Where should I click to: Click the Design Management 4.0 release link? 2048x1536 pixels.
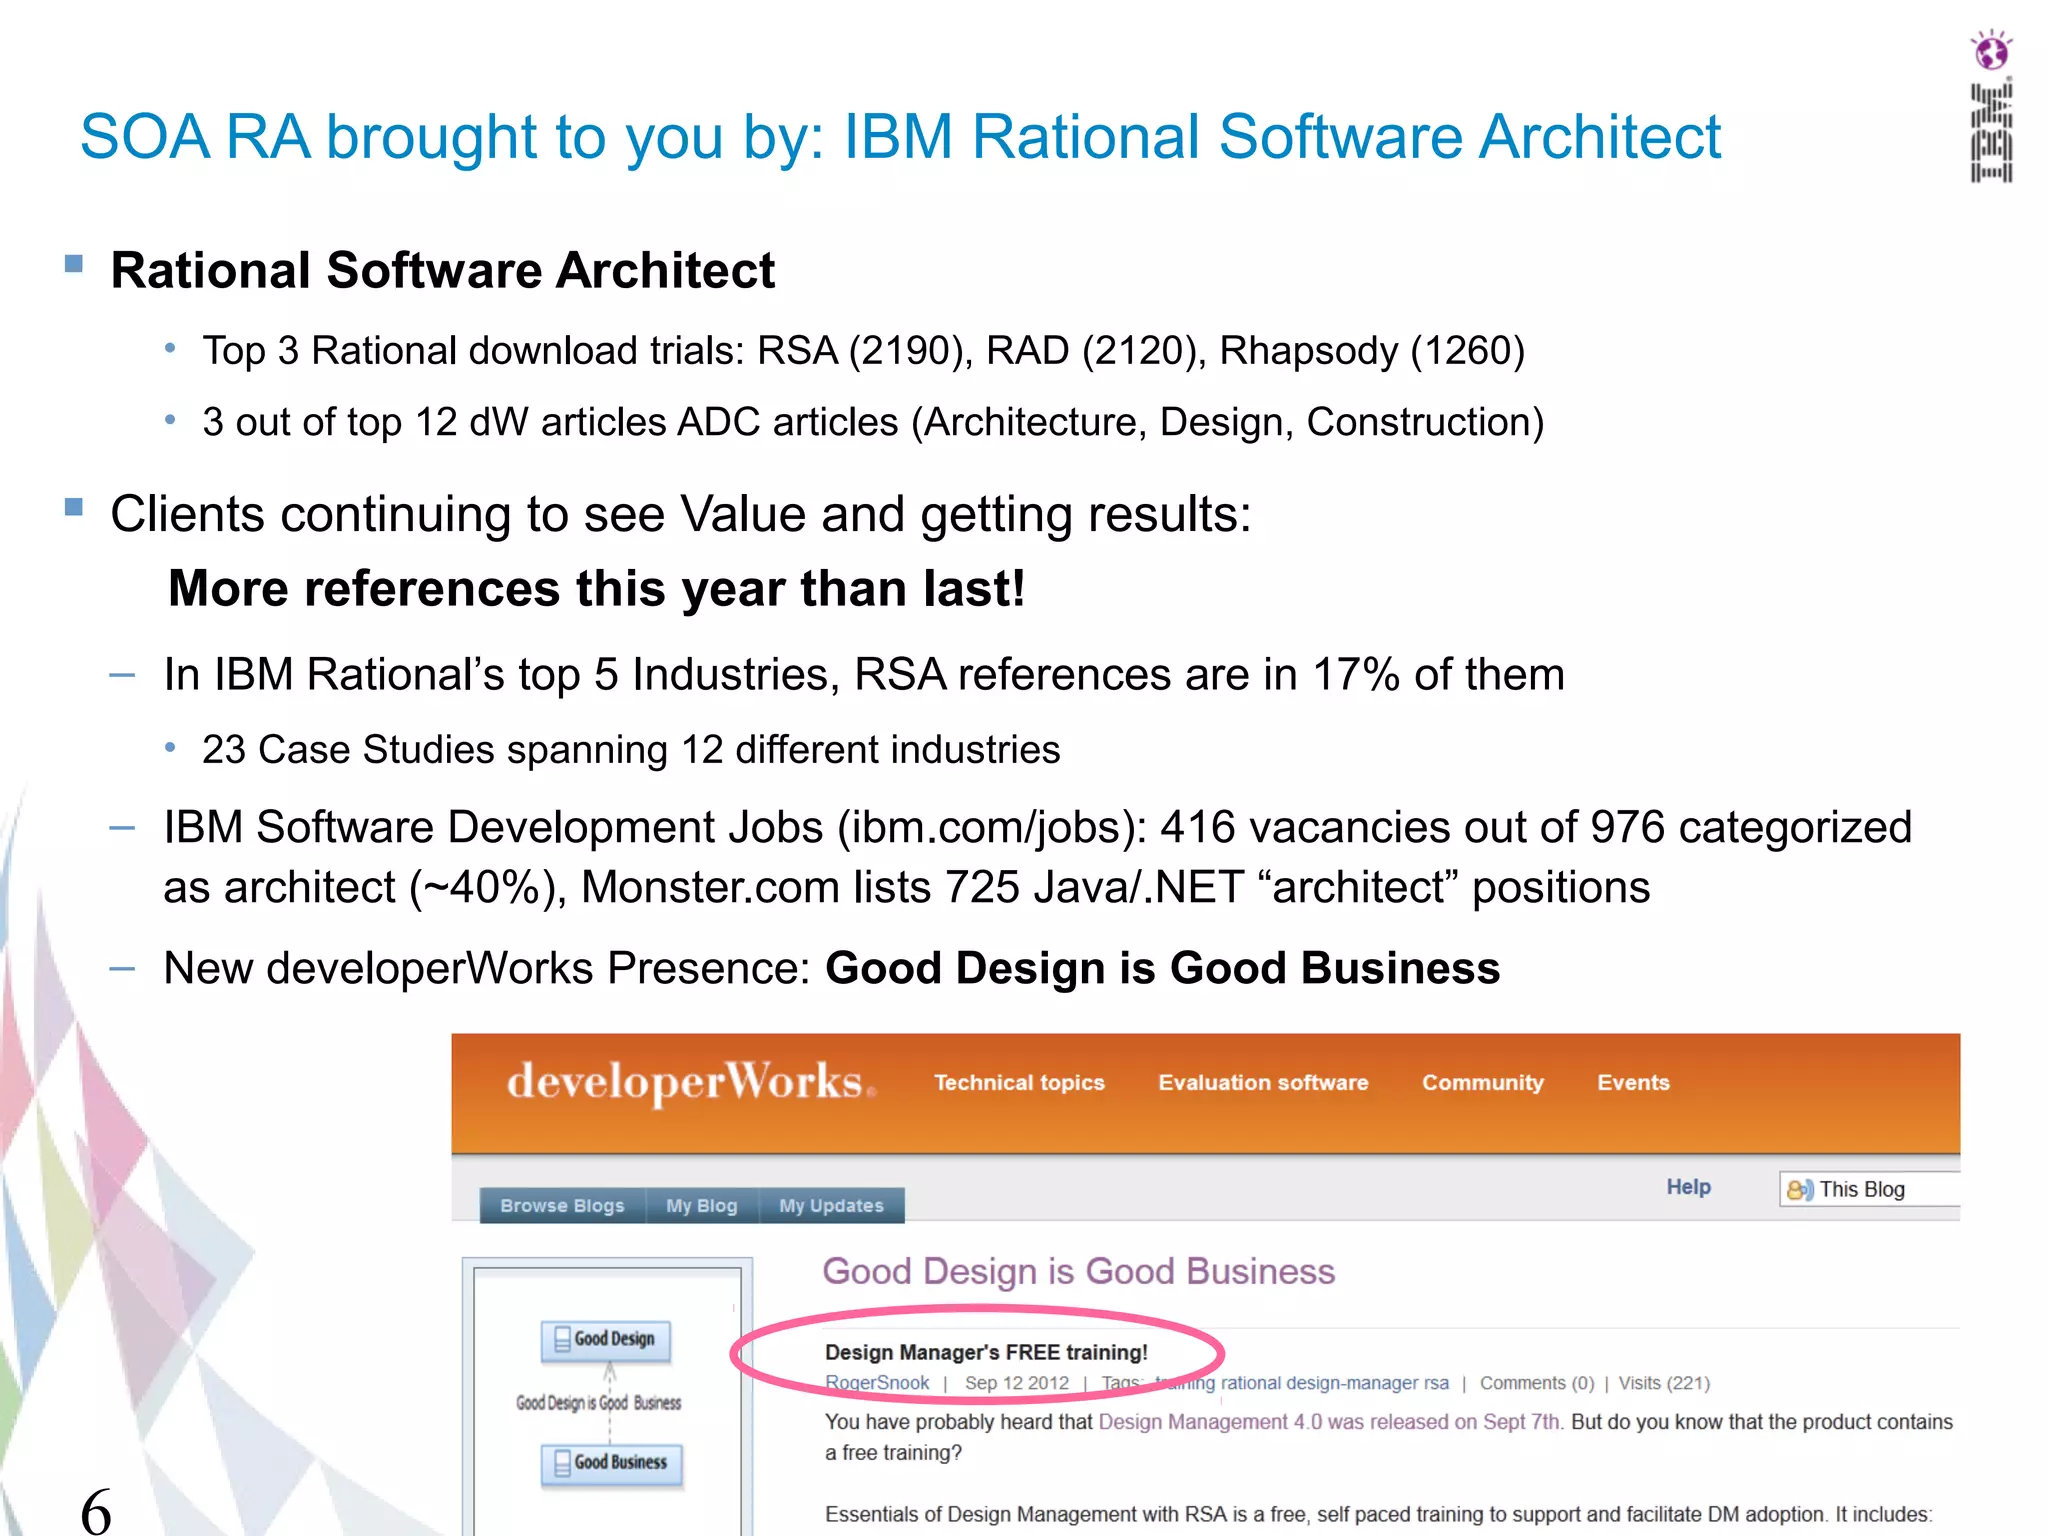click(1329, 1422)
